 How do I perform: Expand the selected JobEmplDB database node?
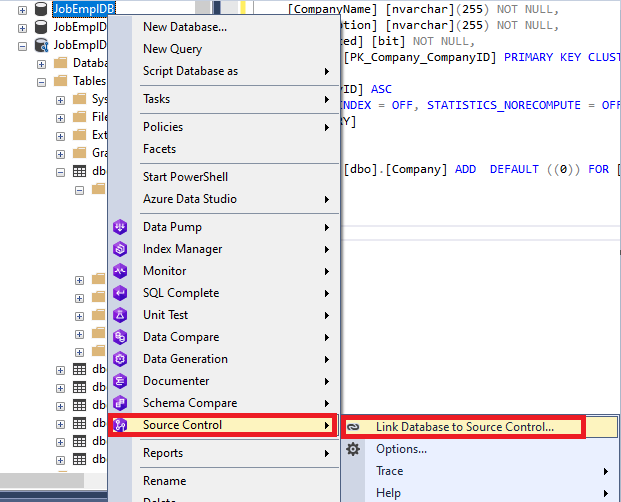tap(23, 10)
